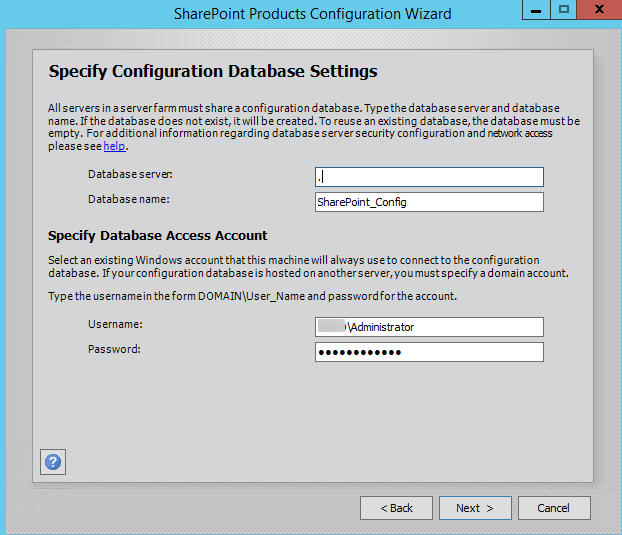Go to previous page with Back button
This screenshot has width=622, height=535.
pos(396,508)
